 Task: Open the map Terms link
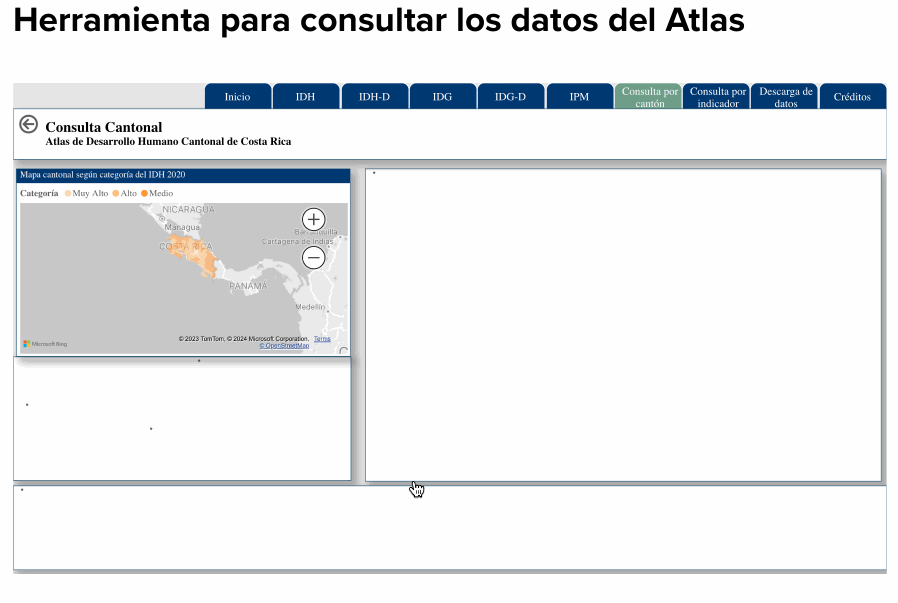click(322, 339)
